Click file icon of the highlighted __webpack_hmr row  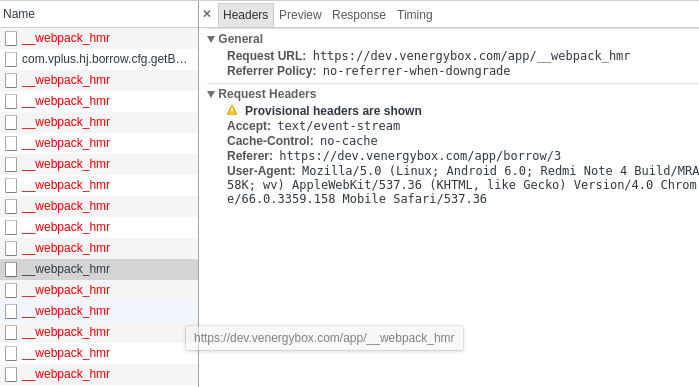[11, 269]
